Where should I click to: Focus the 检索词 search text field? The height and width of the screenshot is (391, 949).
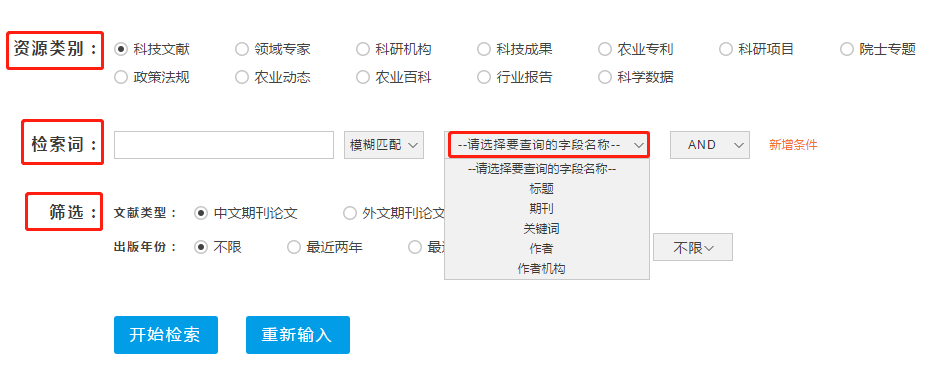(224, 145)
